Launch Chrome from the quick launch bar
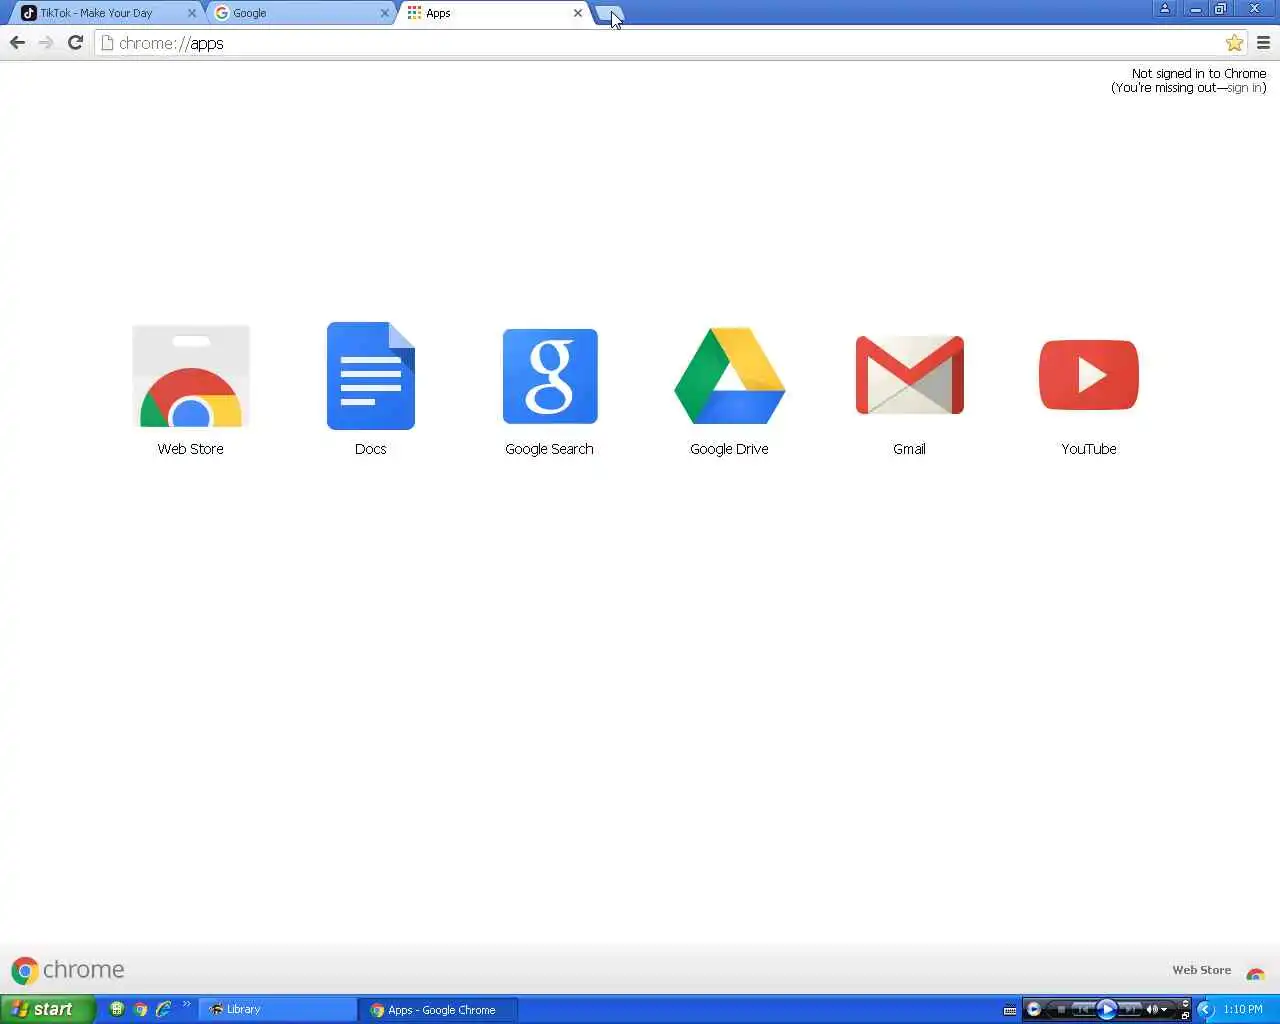1280x1024 pixels. [140, 1009]
